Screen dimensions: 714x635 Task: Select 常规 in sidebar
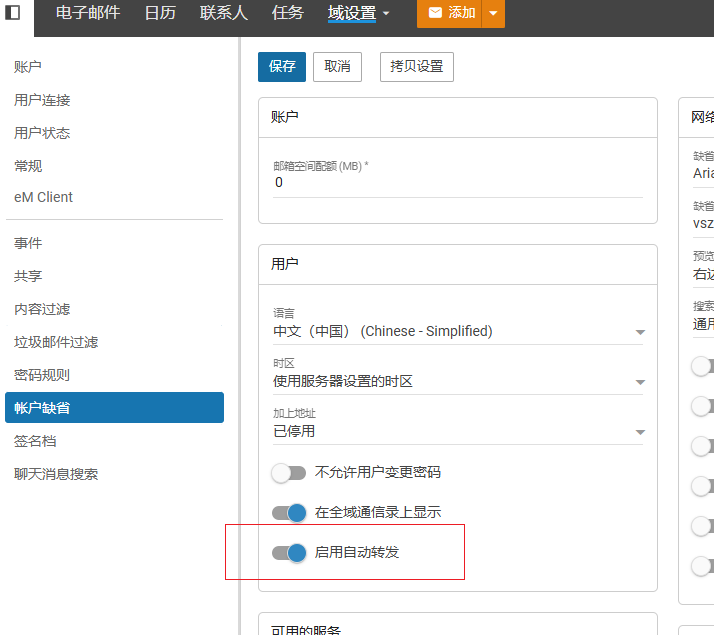coord(28,166)
